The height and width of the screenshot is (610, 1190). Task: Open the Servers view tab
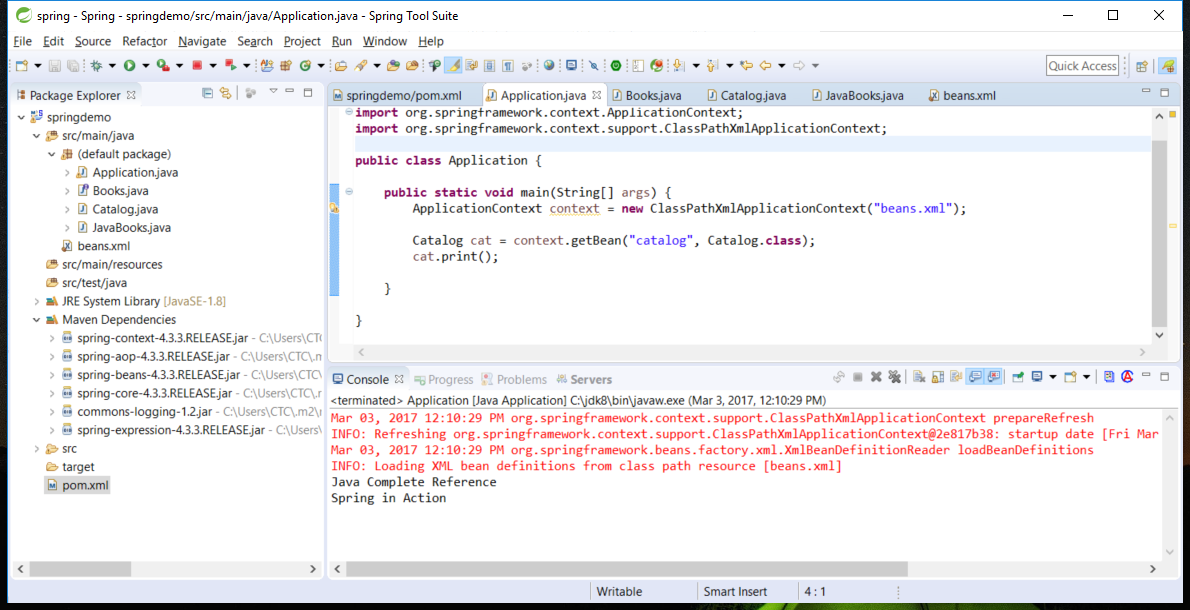[584, 379]
